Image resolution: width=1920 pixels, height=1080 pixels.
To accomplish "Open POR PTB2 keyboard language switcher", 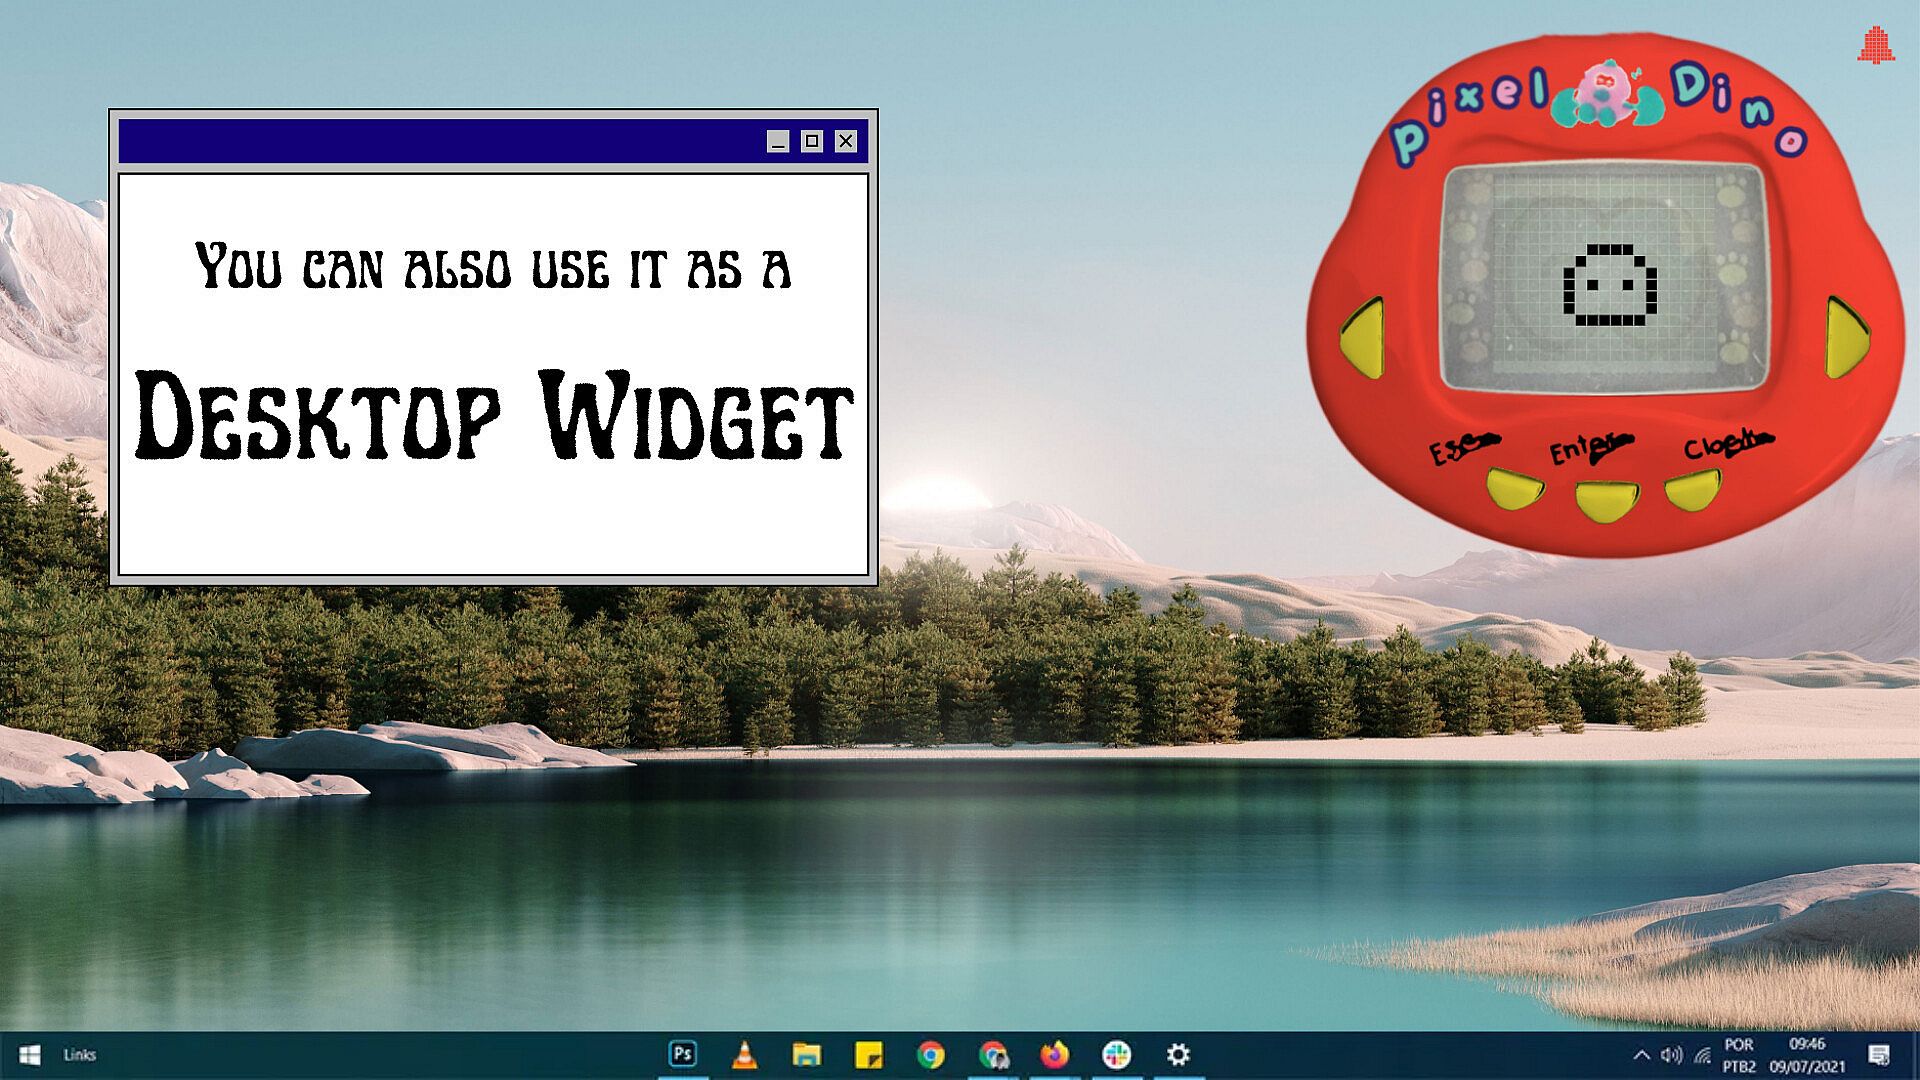I will click(1739, 1055).
